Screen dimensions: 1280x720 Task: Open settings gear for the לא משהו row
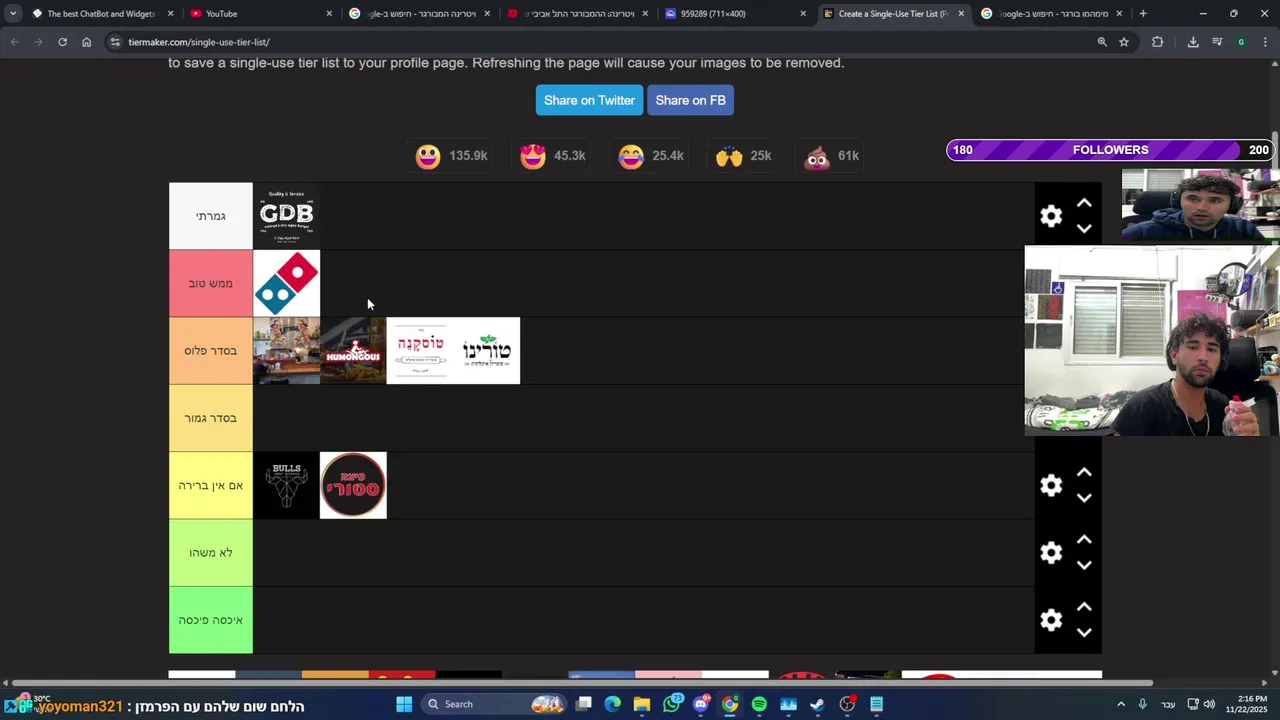(1051, 553)
